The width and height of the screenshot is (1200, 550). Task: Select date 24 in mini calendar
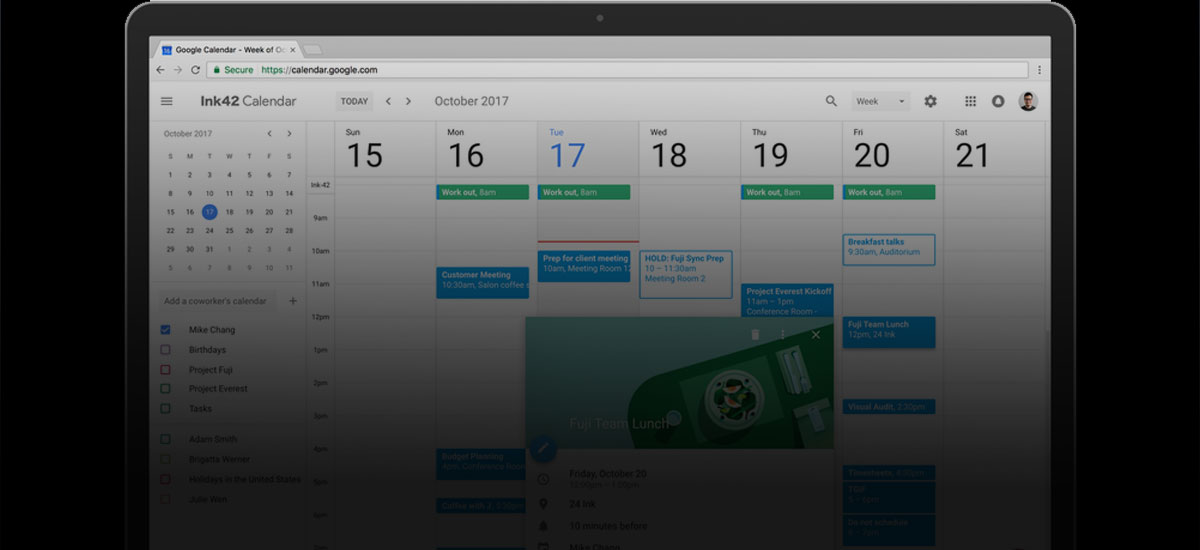pos(209,231)
